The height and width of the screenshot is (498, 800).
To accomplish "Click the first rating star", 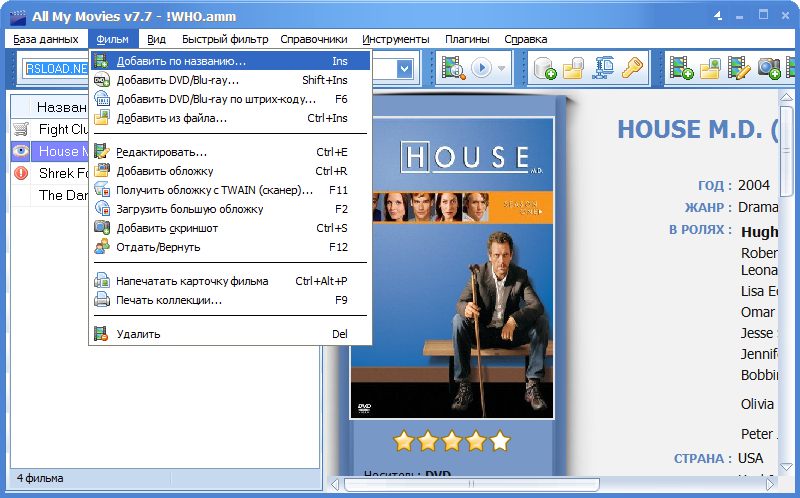I will (404, 440).
